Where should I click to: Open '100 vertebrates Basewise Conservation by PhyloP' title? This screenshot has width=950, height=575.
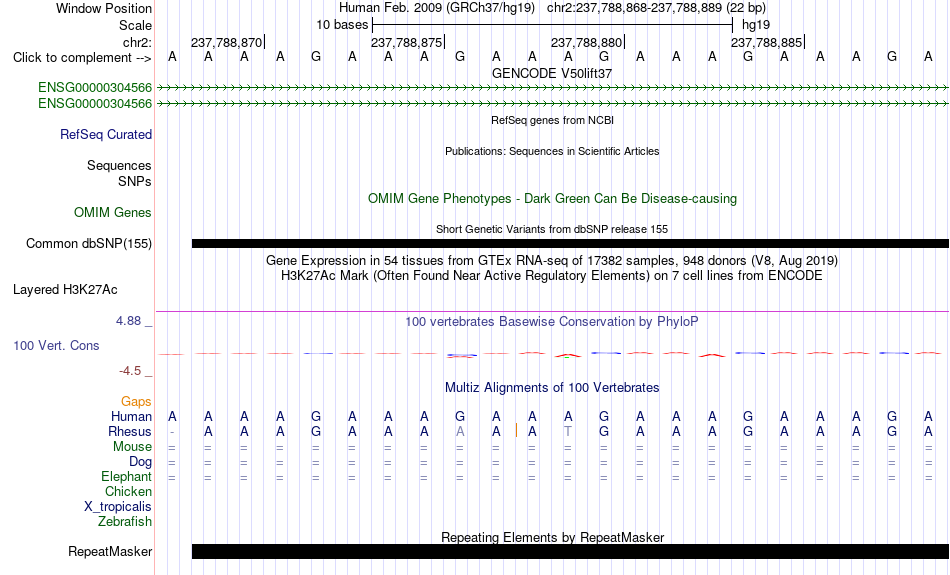552,322
